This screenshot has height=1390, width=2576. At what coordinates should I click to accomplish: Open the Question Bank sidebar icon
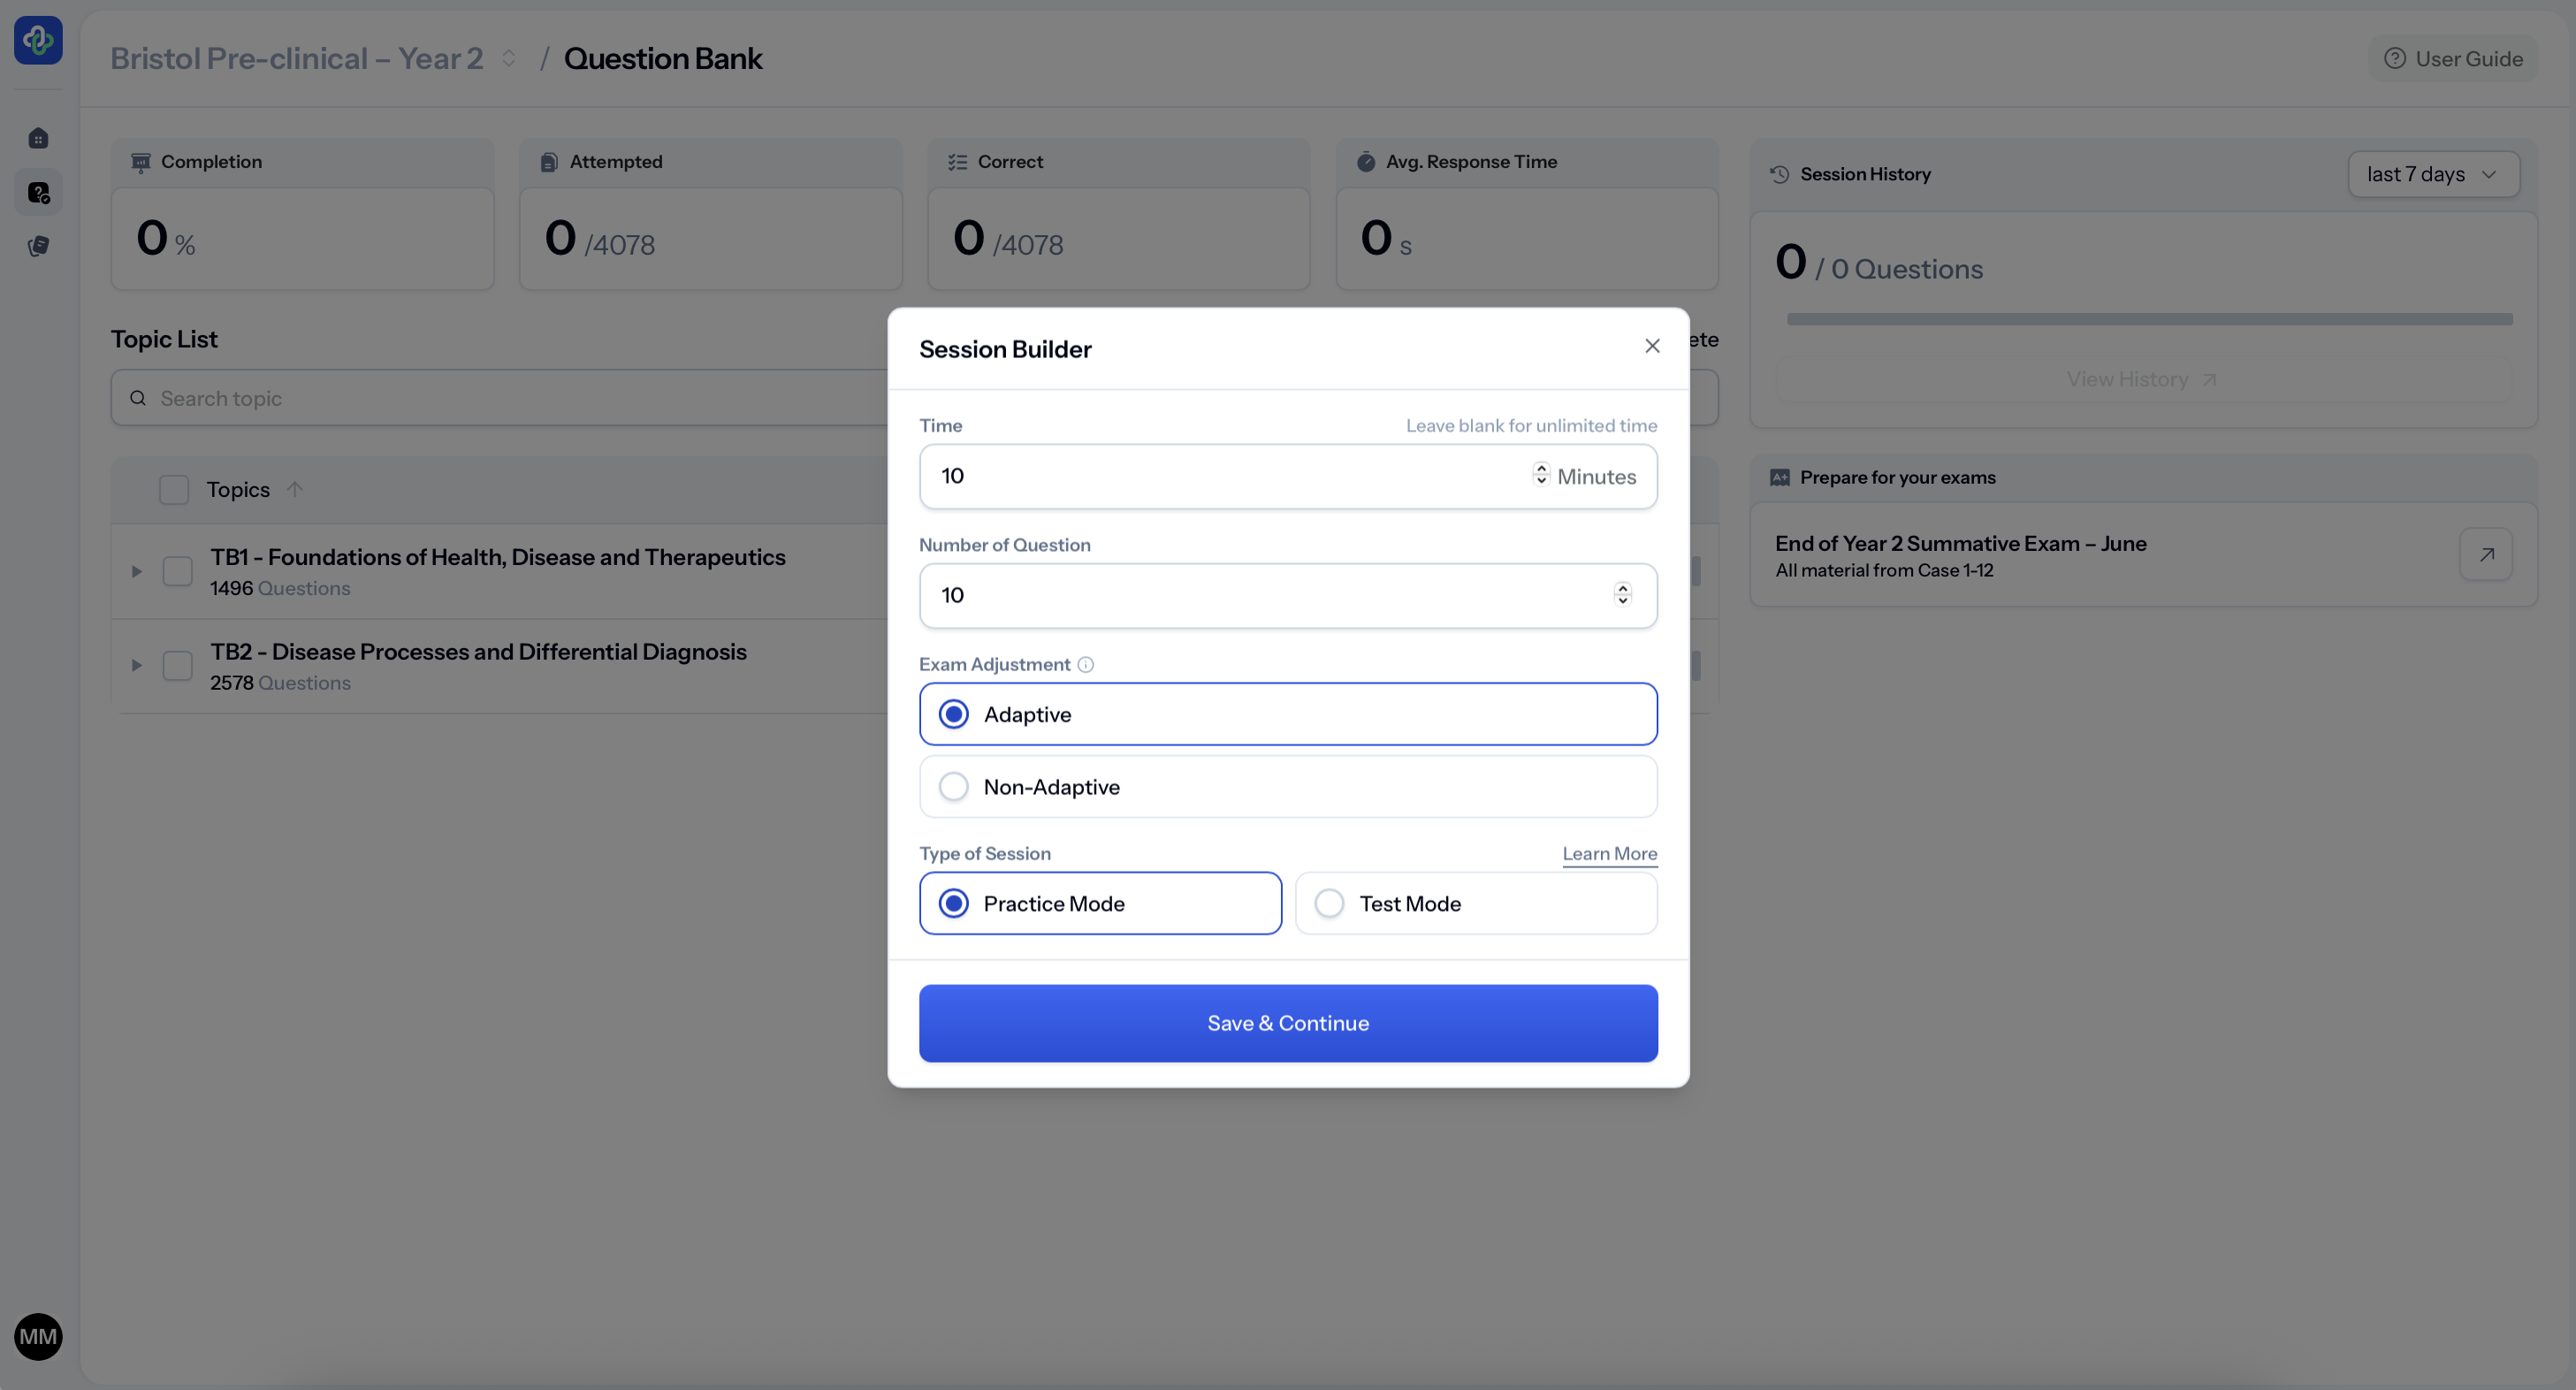tap(38, 192)
